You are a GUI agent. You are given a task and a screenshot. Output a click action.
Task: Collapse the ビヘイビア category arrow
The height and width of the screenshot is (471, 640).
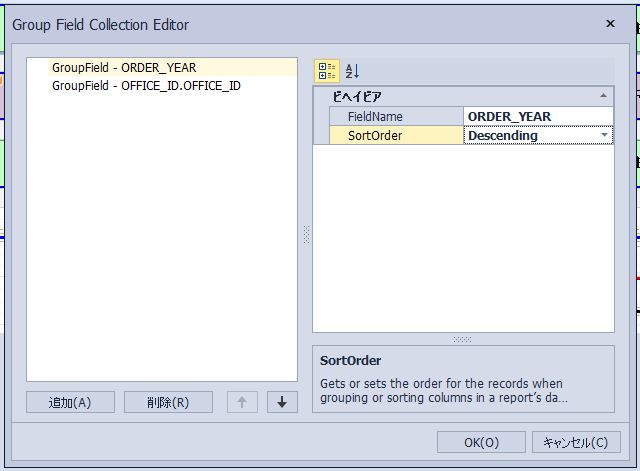pyautogui.click(x=603, y=96)
